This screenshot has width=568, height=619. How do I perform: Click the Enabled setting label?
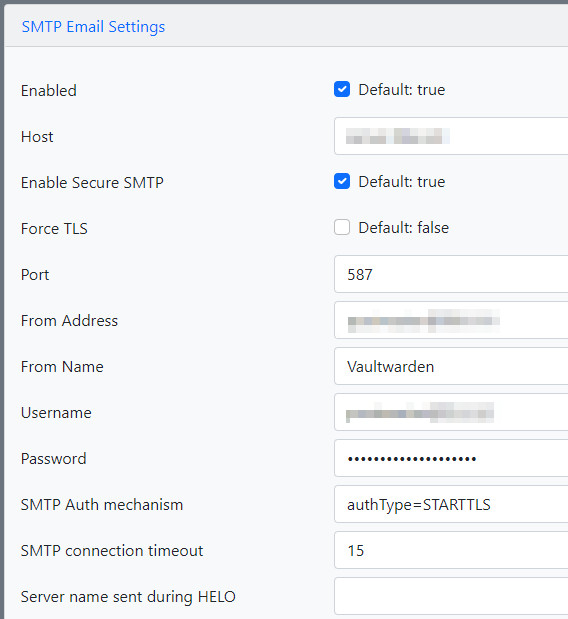click(x=49, y=90)
